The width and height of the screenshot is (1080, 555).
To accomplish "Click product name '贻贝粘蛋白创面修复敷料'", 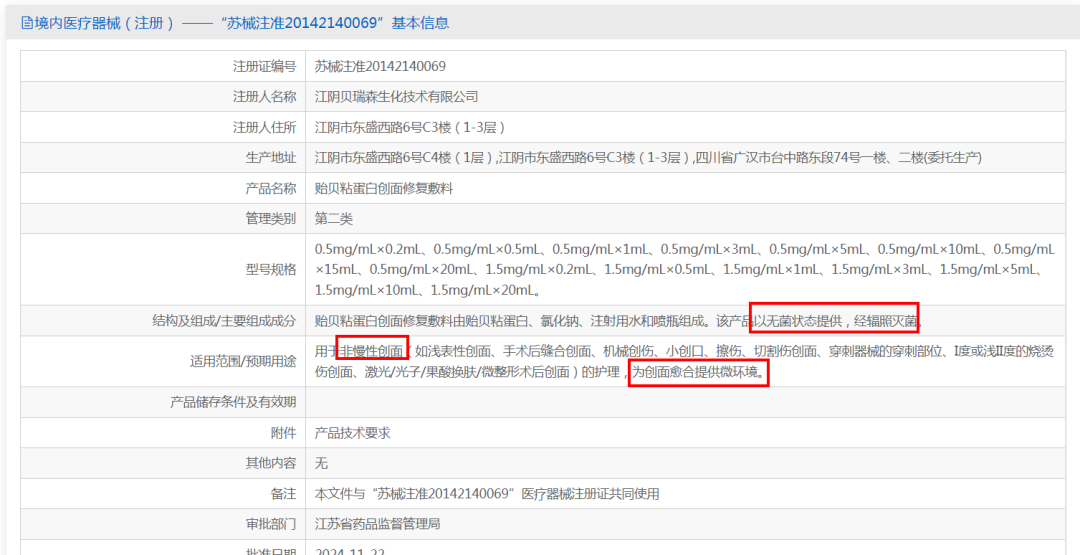I will point(384,189).
